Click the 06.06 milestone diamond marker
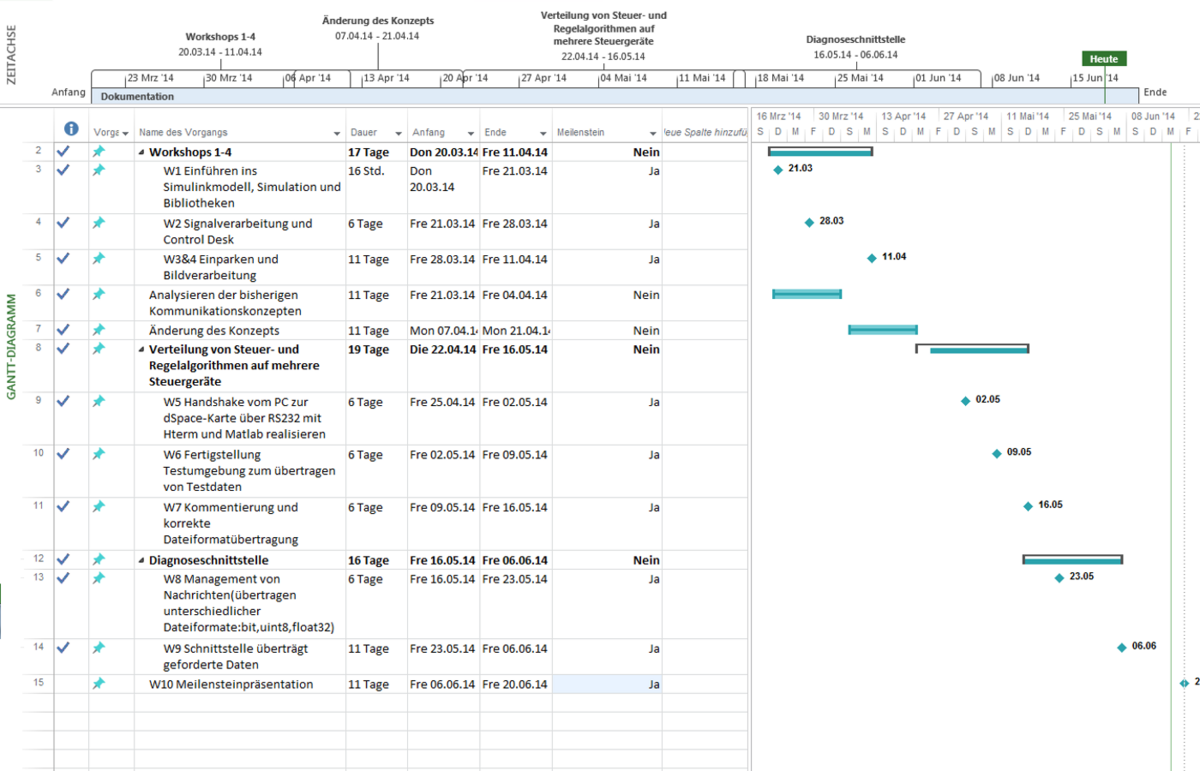 (1122, 647)
